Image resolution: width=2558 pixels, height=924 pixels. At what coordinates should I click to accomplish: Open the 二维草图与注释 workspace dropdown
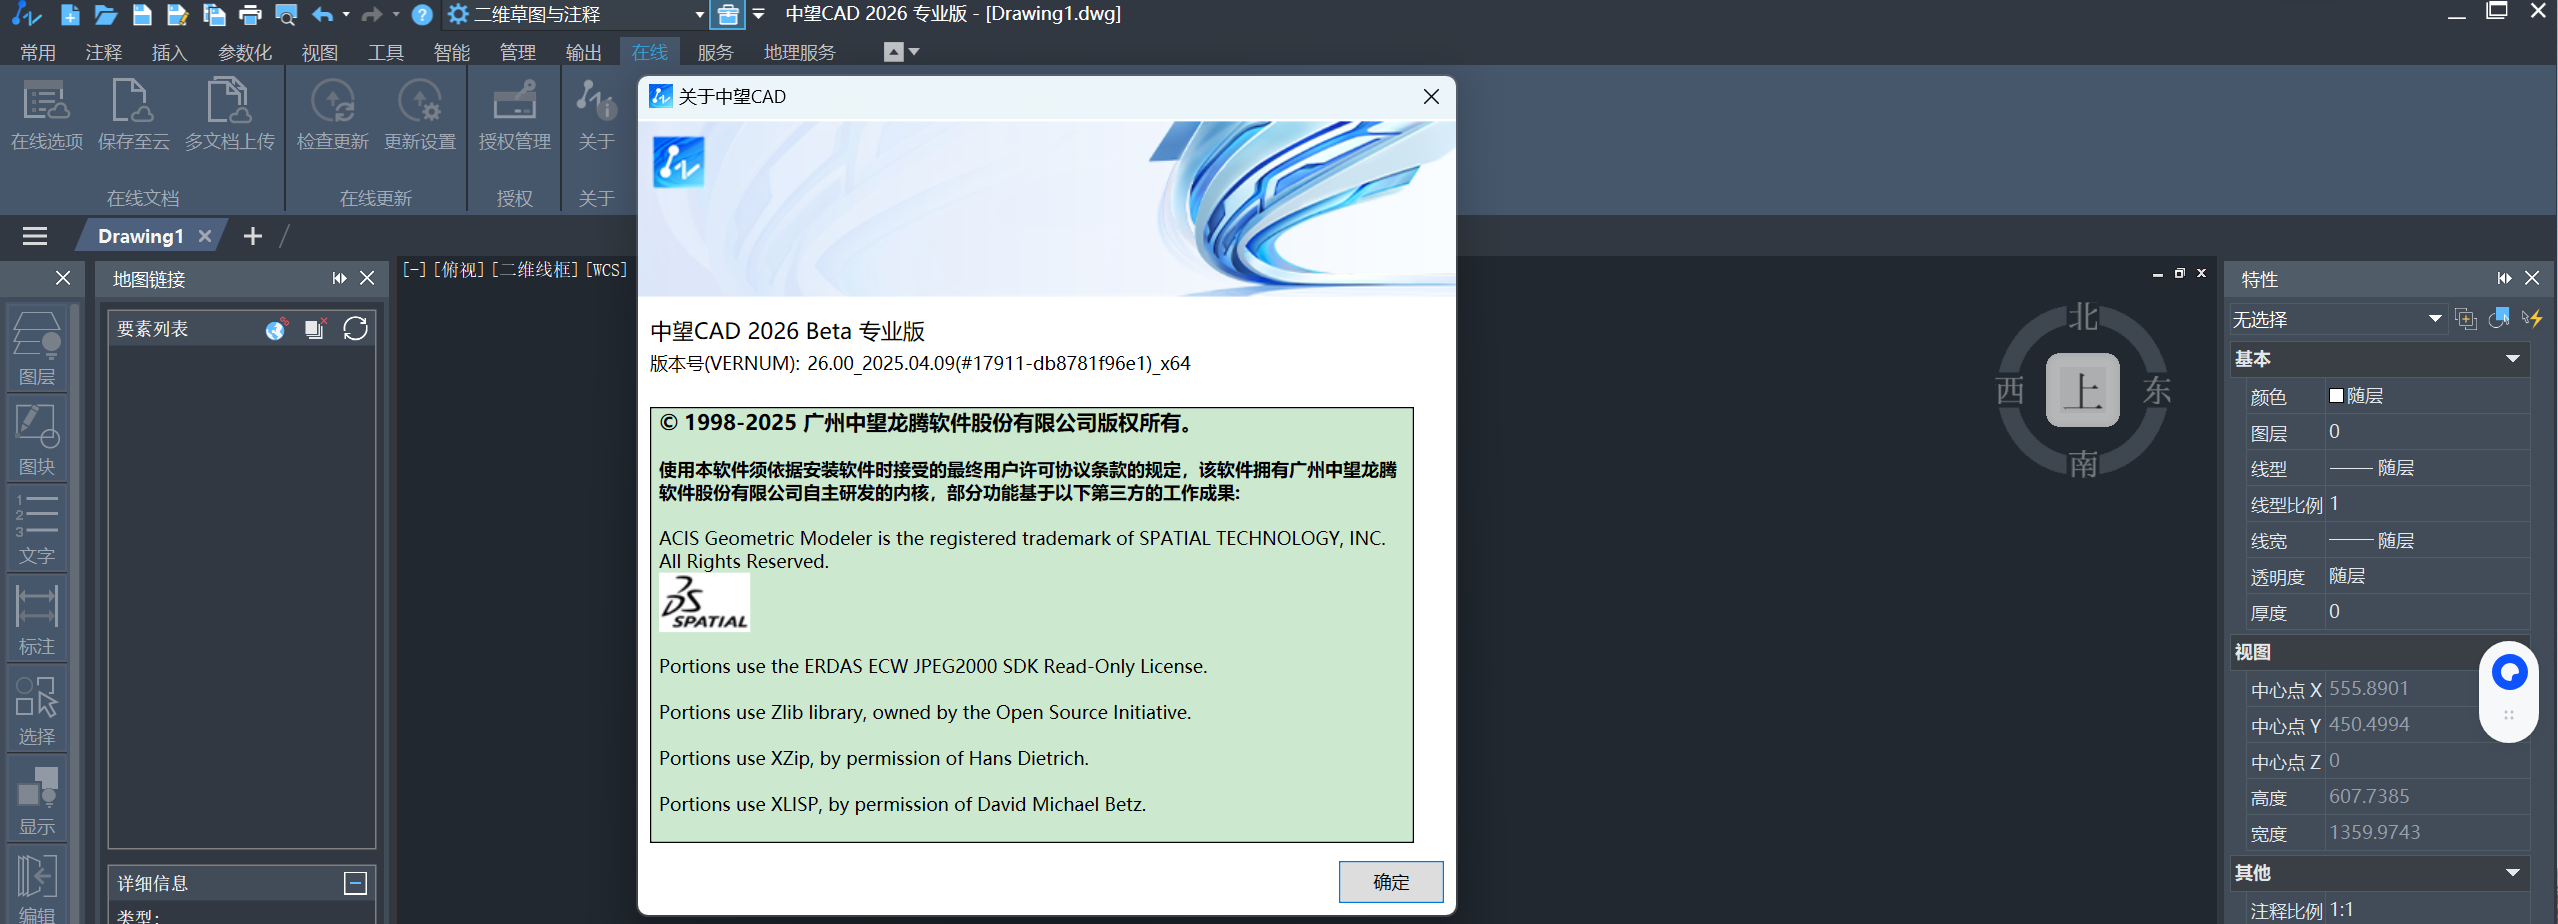click(699, 15)
